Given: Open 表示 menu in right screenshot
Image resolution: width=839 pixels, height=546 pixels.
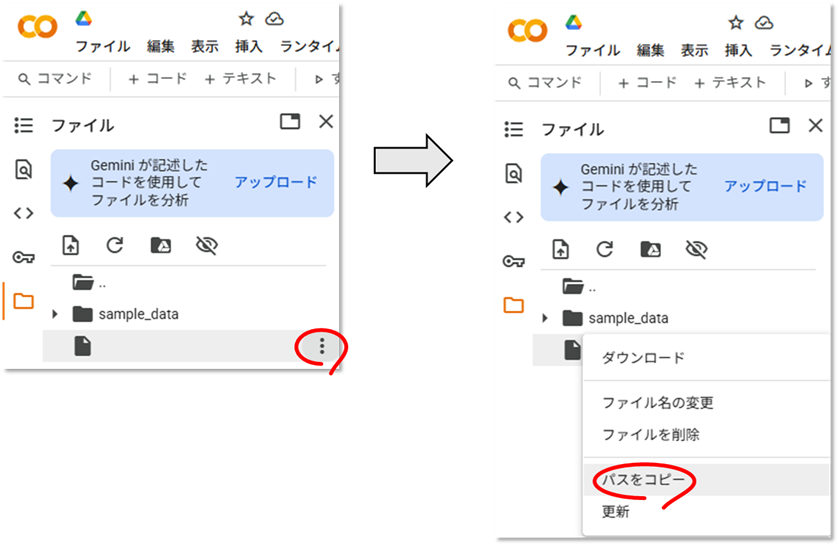Looking at the screenshot, I should click(x=695, y=50).
